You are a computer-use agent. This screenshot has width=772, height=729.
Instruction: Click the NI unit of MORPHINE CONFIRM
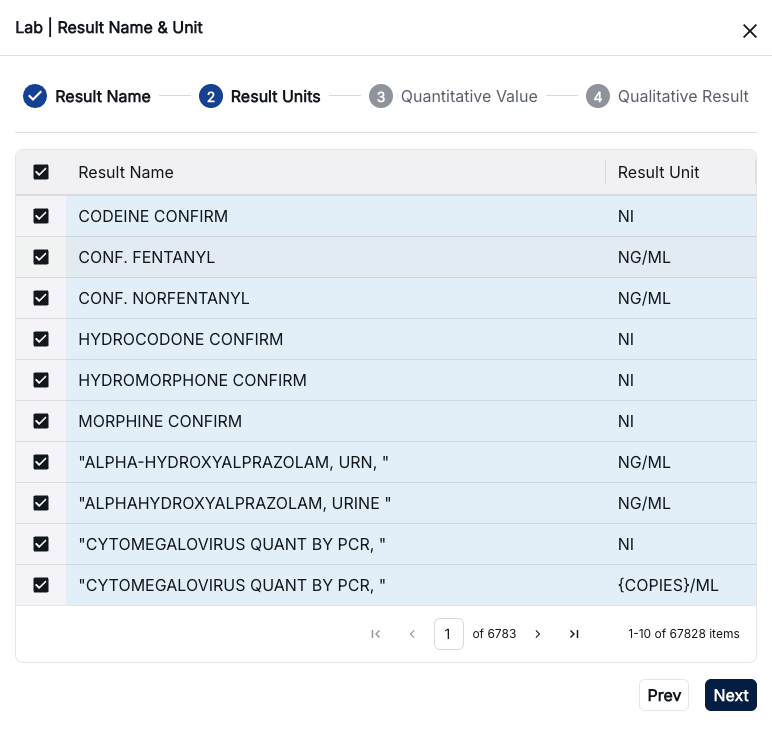click(626, 421)
